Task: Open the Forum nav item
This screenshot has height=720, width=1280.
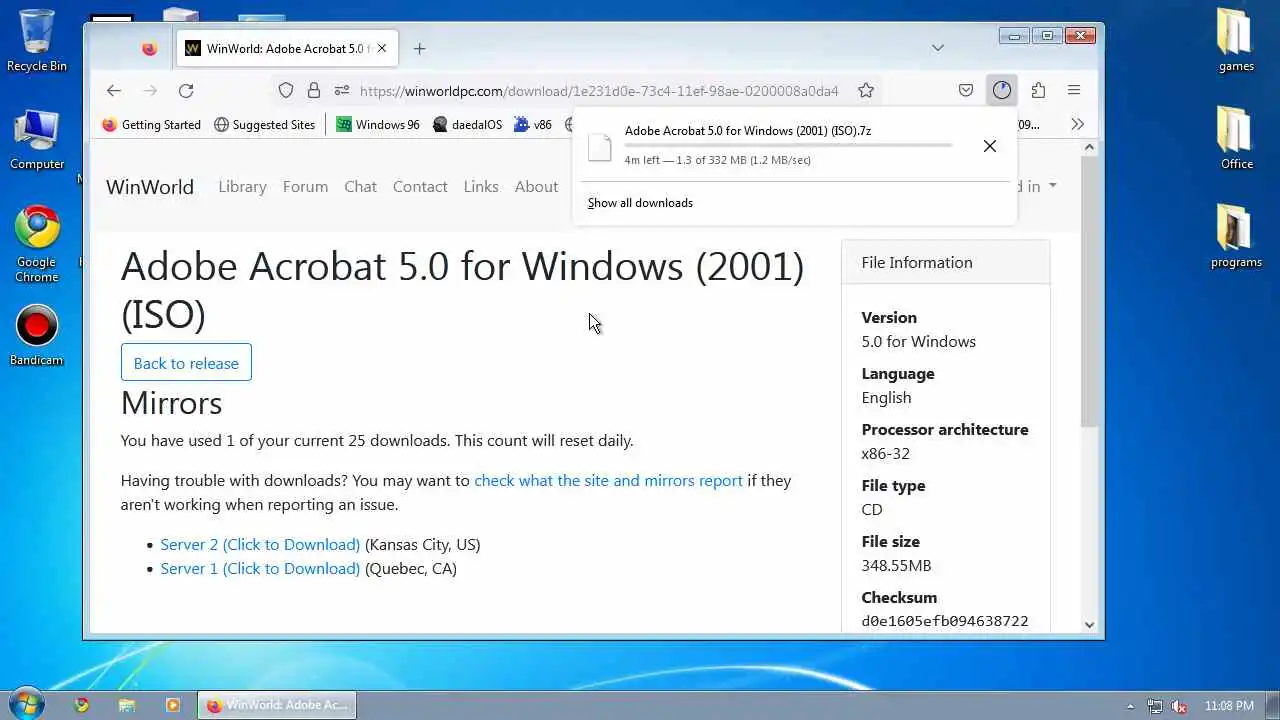Action: point(305,187)
